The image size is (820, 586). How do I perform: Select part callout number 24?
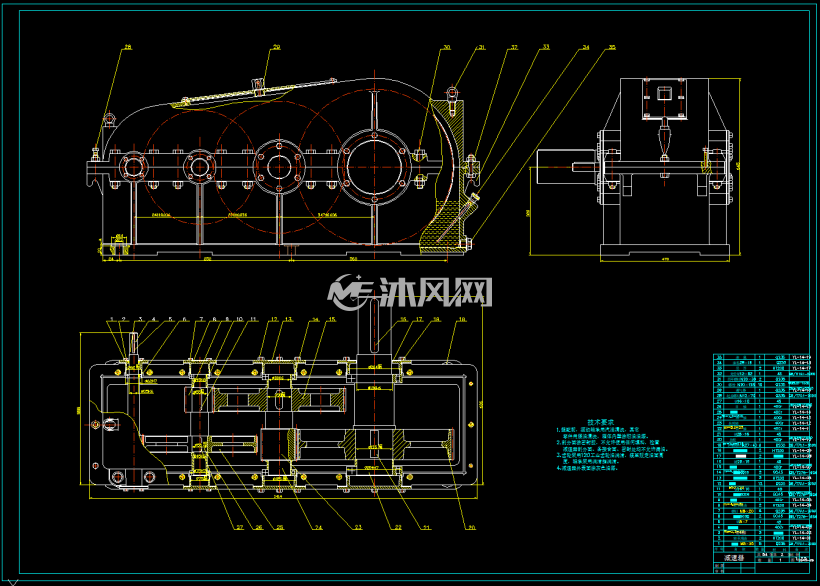[x=318, y=527]
